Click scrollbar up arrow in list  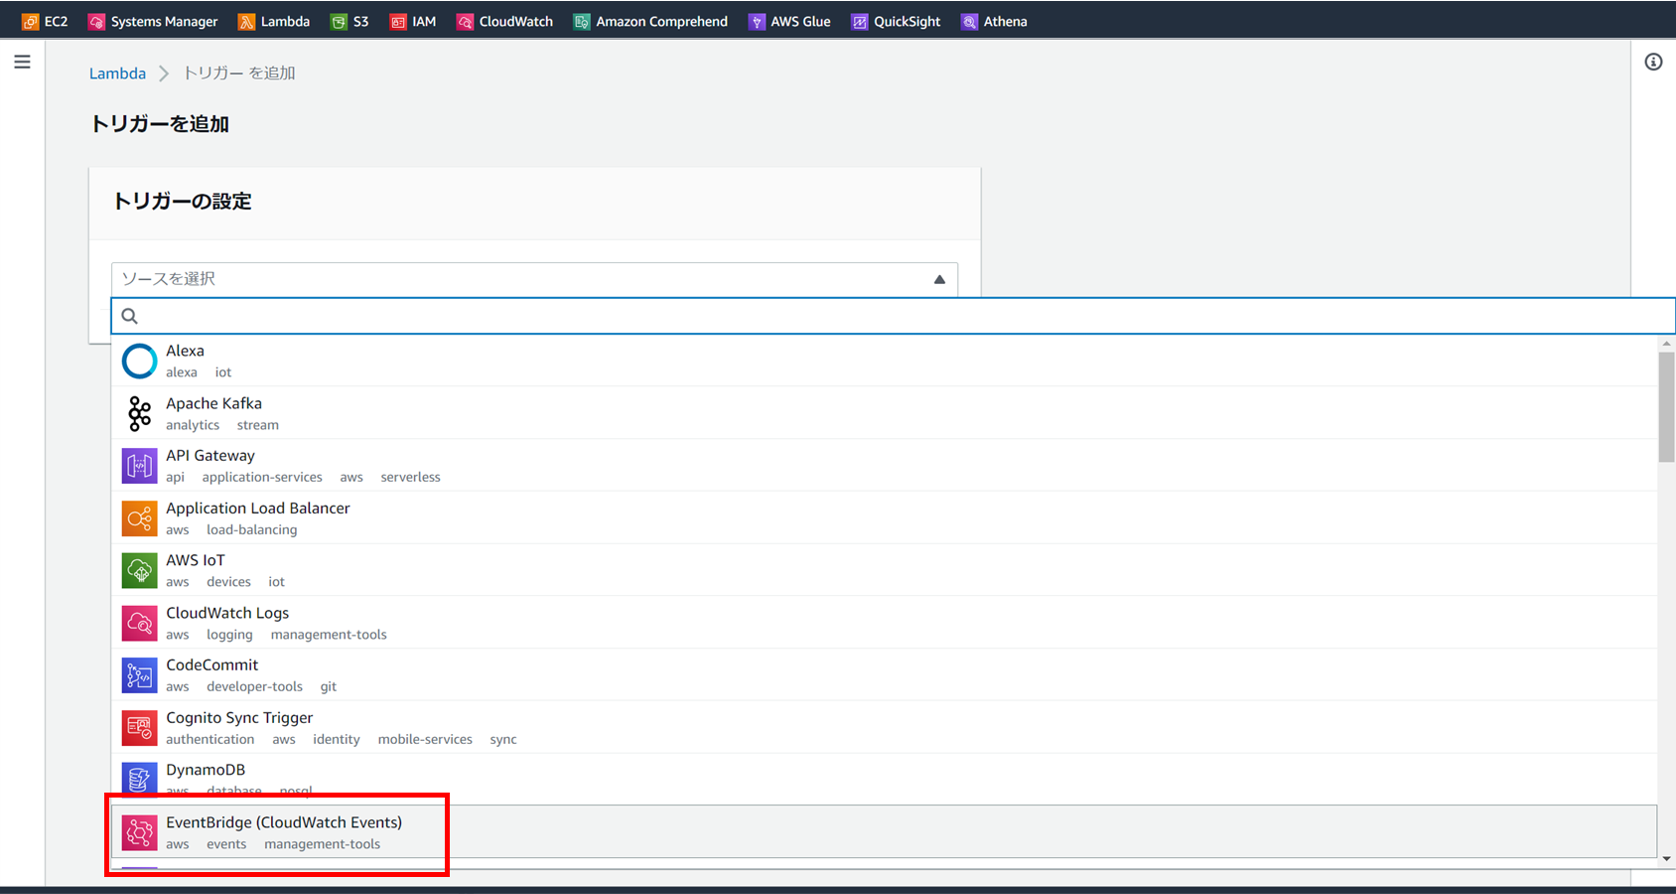[1666, 344]
